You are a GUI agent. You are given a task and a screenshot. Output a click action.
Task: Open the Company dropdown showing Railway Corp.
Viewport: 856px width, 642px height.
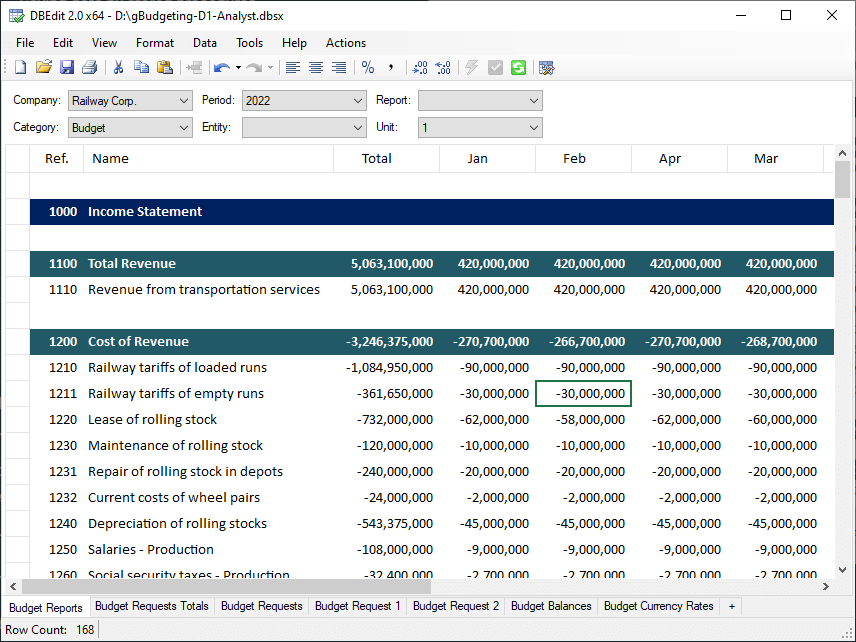(x=130, y=100)
